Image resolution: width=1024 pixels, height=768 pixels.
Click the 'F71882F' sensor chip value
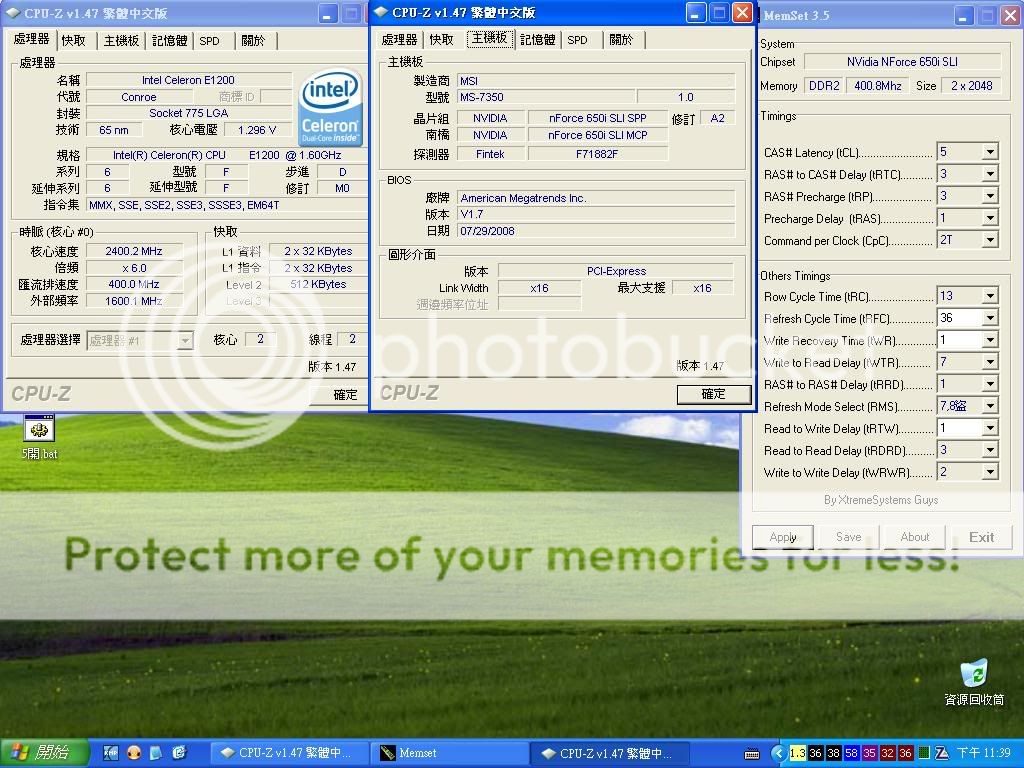pyautogui.click(x=597, y=154)
